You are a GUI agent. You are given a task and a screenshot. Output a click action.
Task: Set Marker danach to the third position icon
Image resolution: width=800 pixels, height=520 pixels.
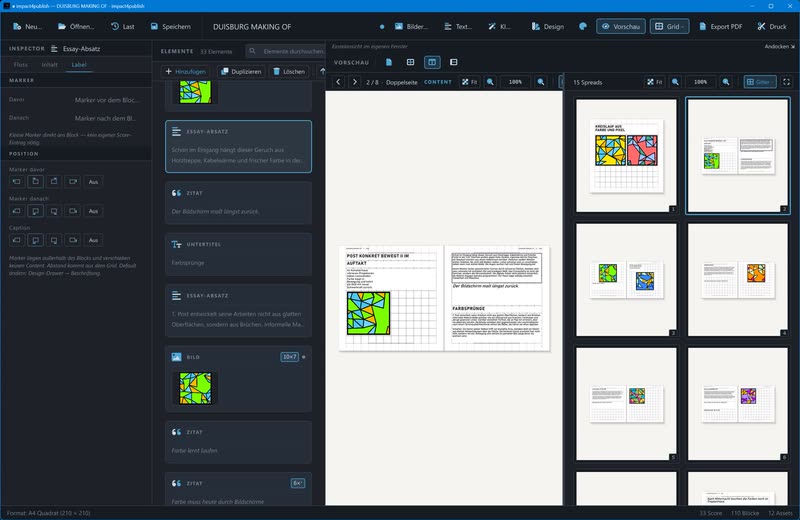54,211
